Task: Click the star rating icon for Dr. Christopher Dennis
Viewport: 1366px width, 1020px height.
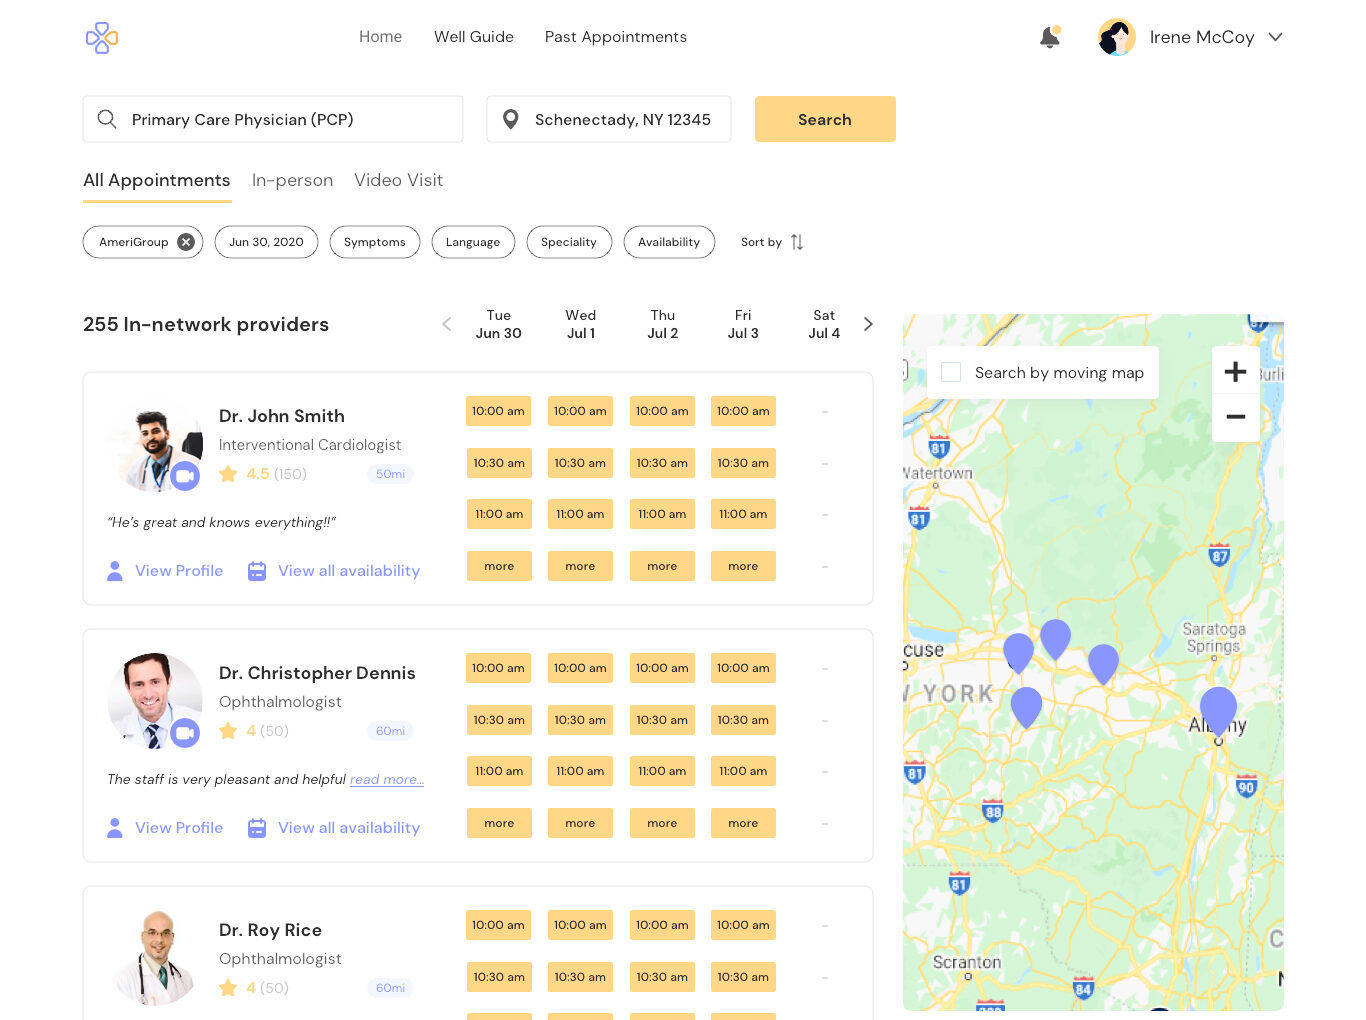Action: (228, 731)
